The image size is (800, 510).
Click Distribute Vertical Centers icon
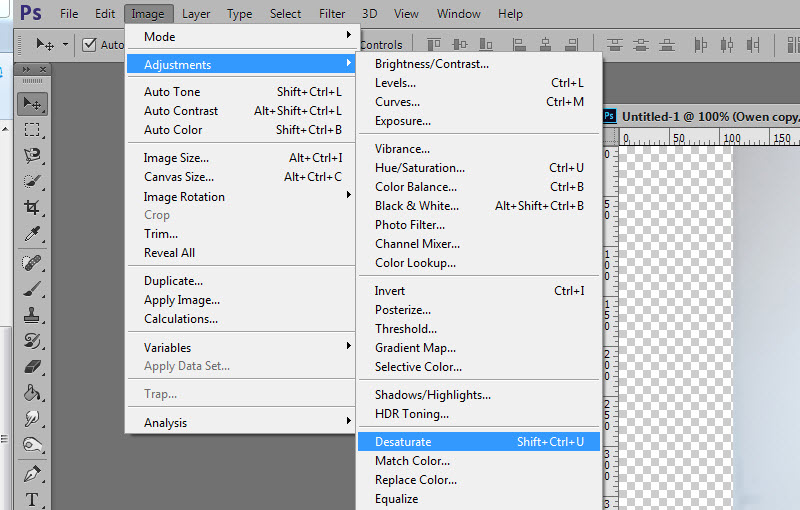pyautogui.click(x=641, y=45)
